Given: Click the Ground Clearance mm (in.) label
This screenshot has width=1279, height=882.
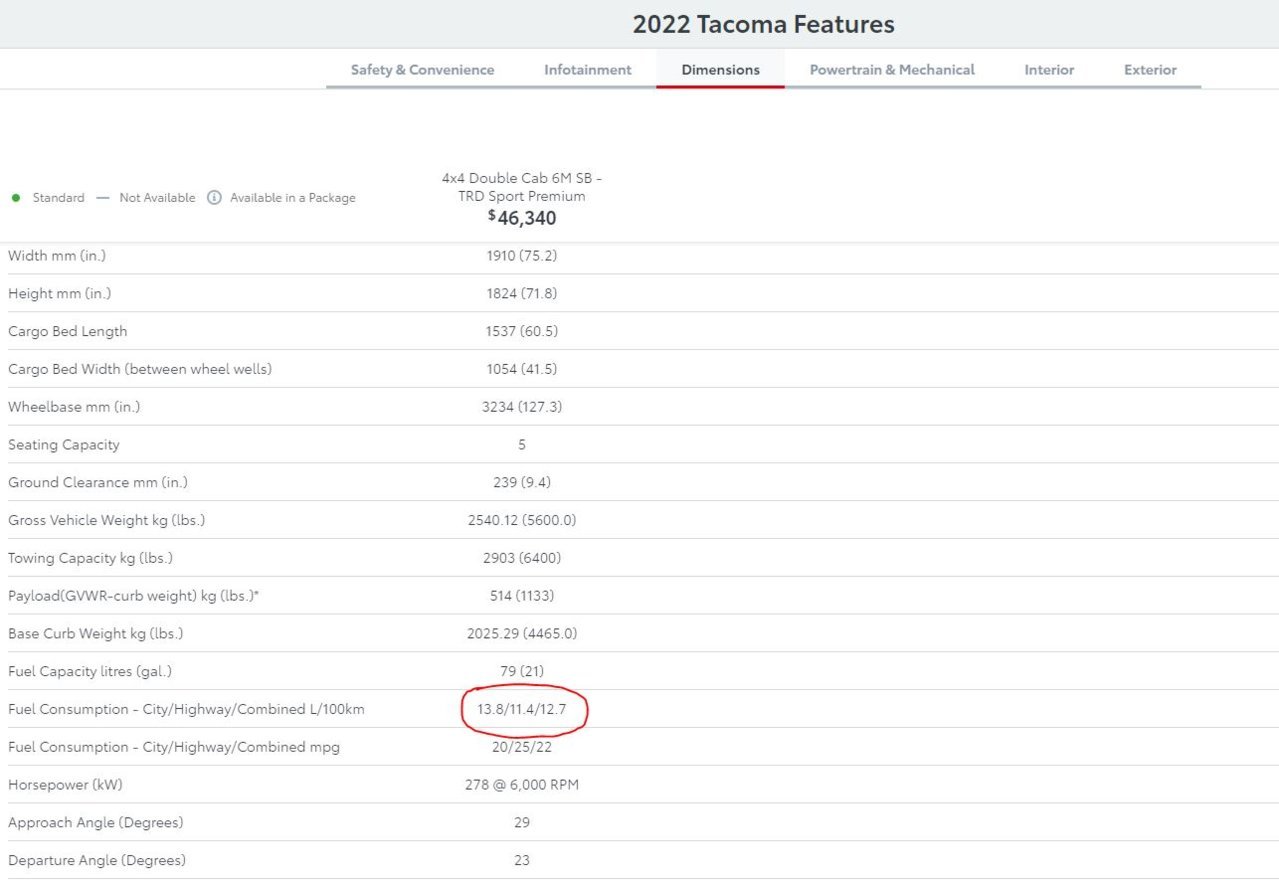Looking at the screenshot, I should 98,482.
